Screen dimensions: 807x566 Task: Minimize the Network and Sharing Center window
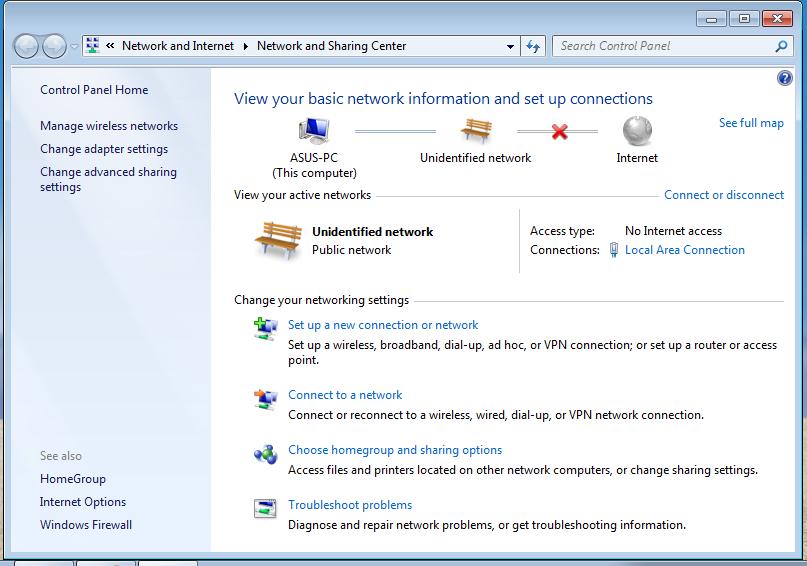click(711, 19)
